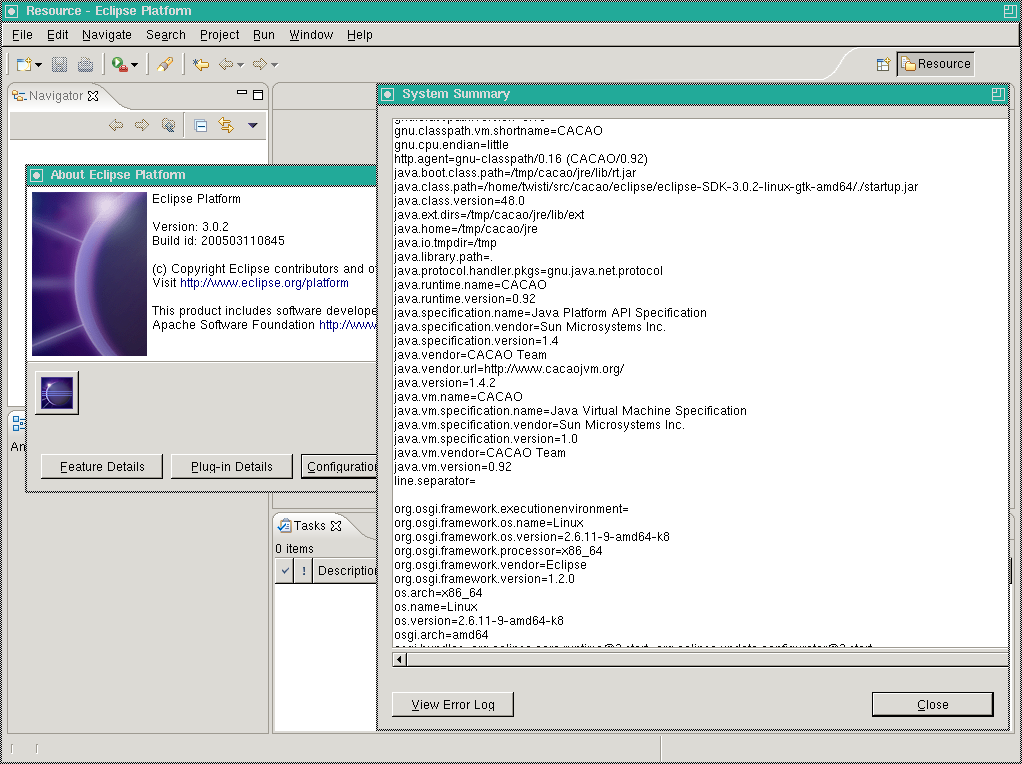Image resolution: width=1022 pixels, height=764 pixels.
Task: Click the Navigator Forward arrow icon
Action: tap(141, 125)
